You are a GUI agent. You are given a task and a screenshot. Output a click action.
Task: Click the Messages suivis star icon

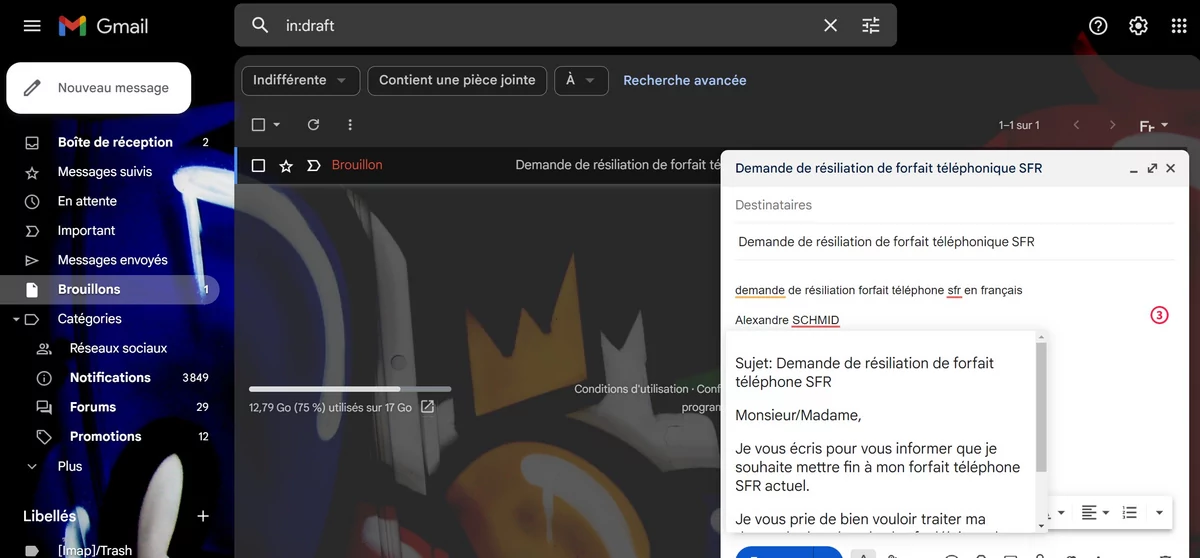[32, 172]
